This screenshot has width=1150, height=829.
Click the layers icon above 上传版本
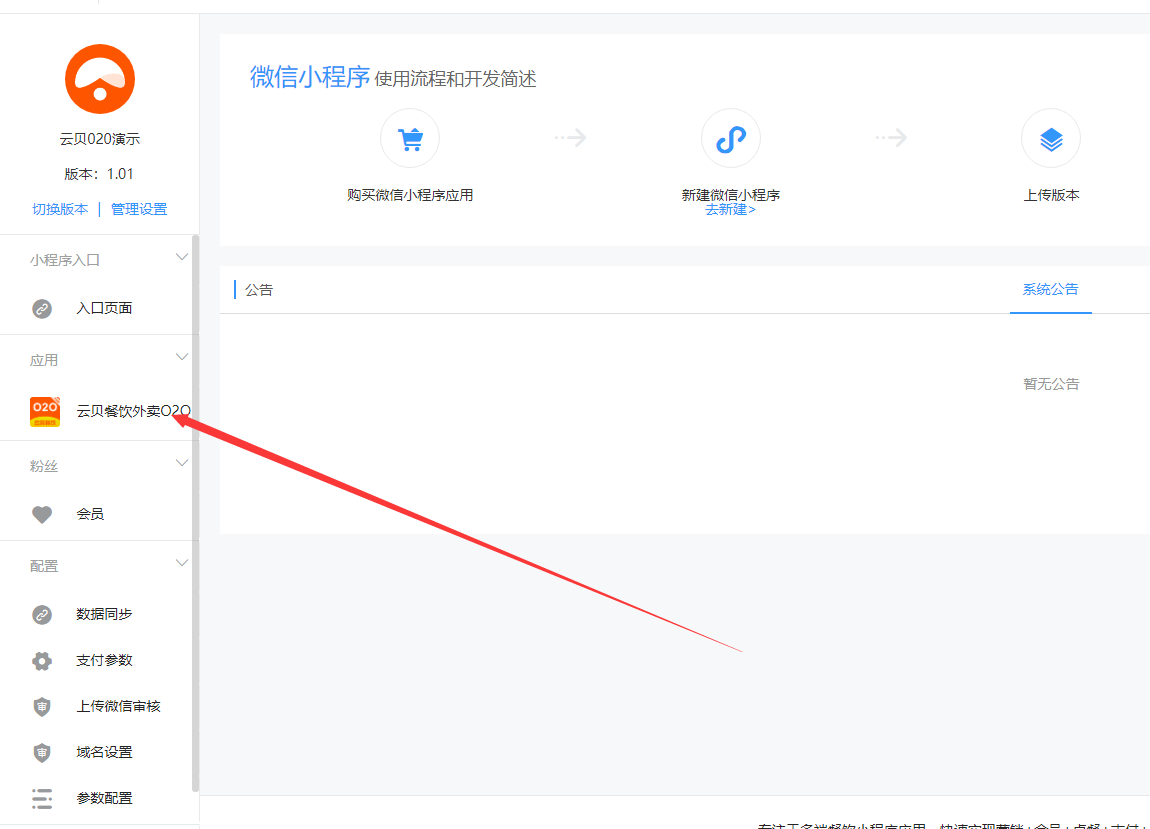pos(1051,138)
